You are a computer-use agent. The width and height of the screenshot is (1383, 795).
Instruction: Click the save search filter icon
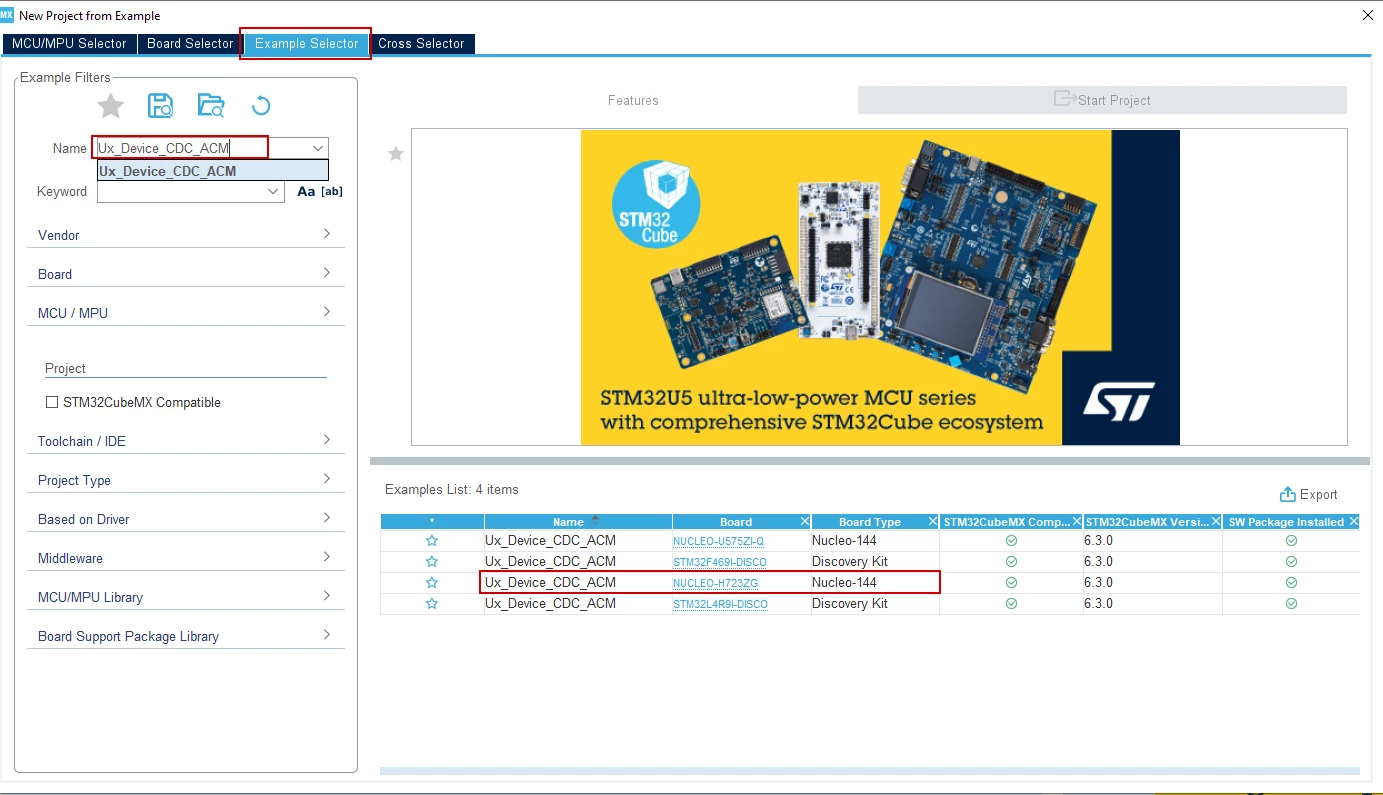coord(160,105)
